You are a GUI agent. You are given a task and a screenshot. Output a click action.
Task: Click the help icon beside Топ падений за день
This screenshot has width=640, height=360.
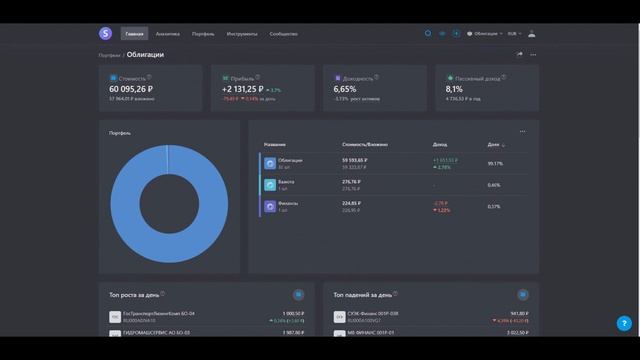pos(395,293)
